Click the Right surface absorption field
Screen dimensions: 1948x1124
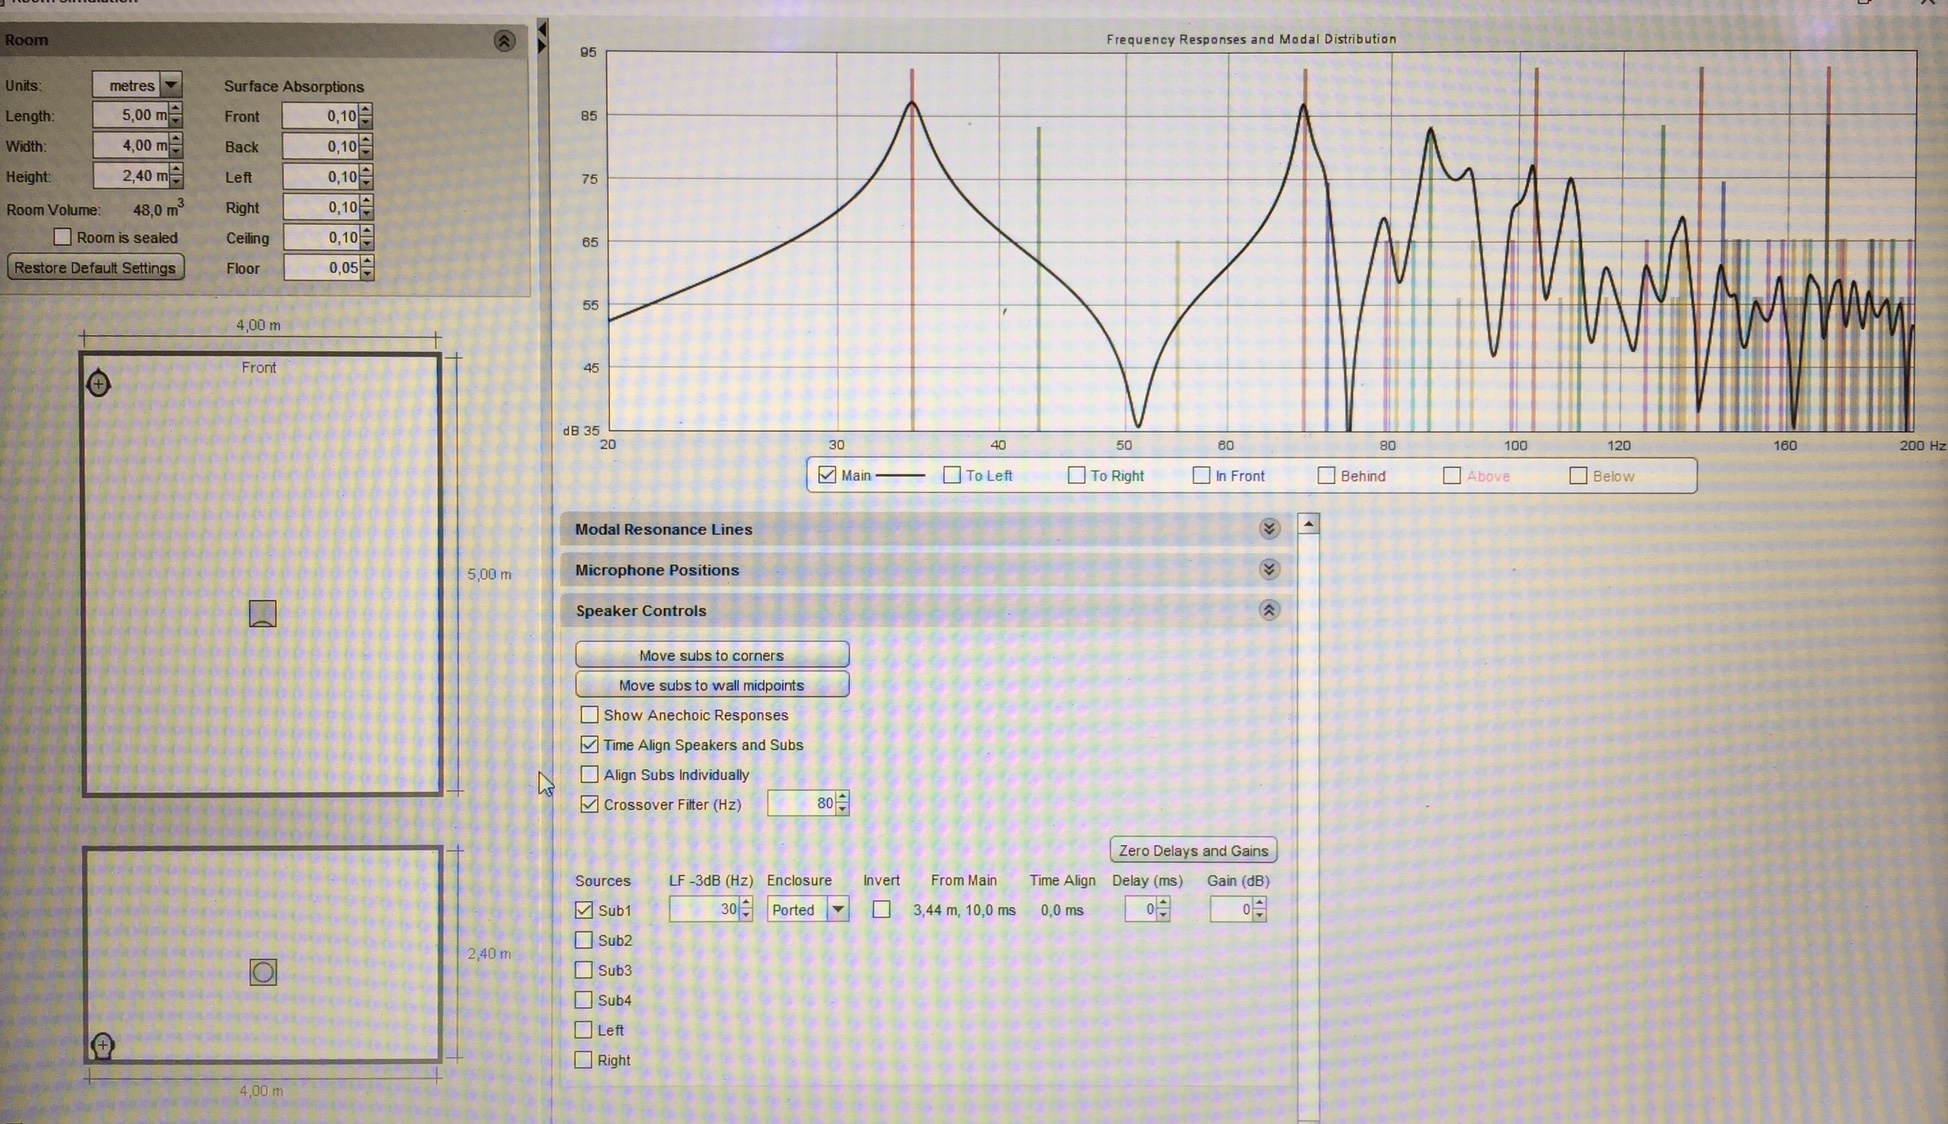coord(320,207)
